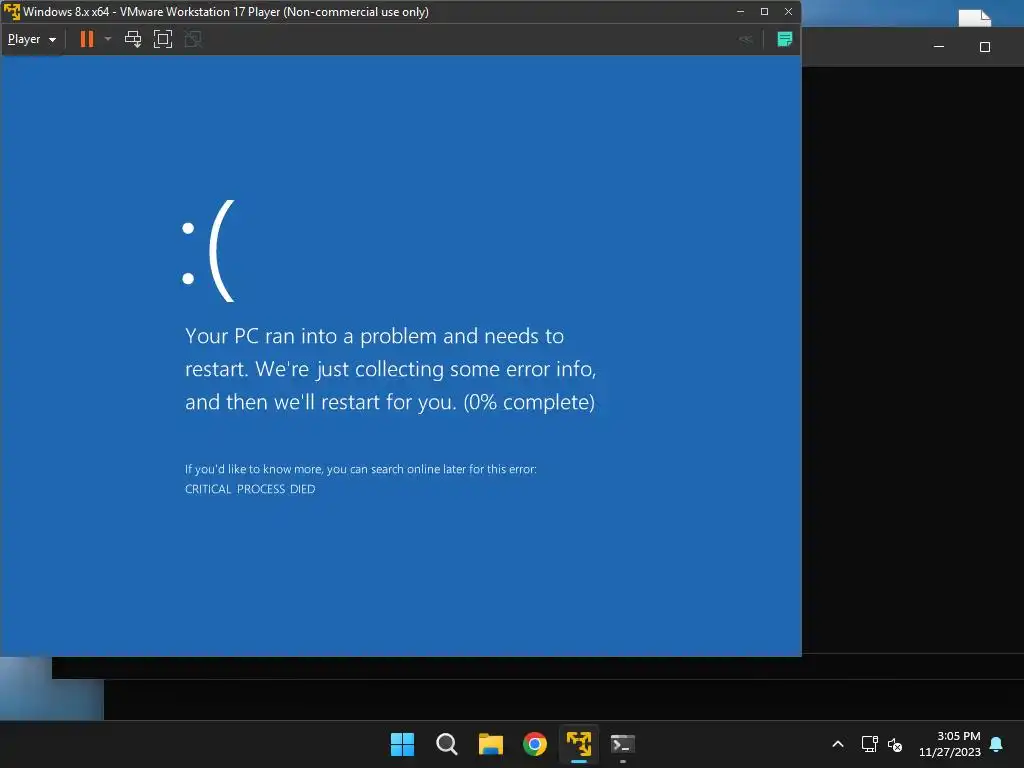Open the Player menu in VMware
1024x768 pixels.
coord(31,39)
